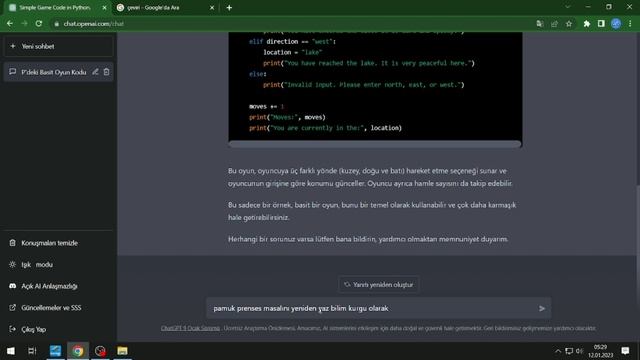
Task: Open the notification center icon
Action: click(x=625, y=351)
